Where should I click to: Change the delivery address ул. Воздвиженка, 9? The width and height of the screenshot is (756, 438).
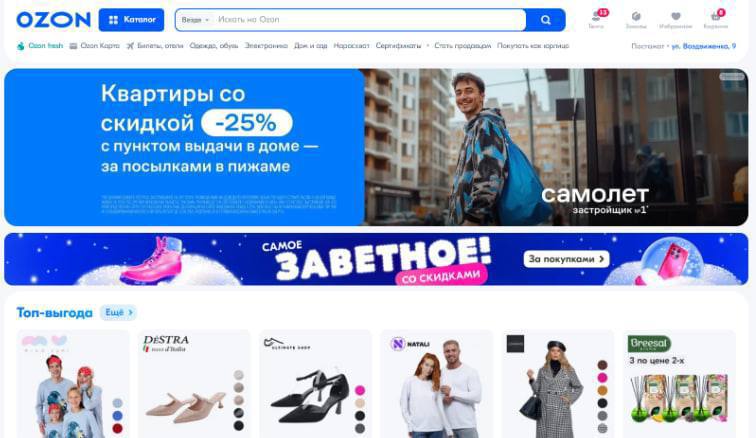[703, 46]
